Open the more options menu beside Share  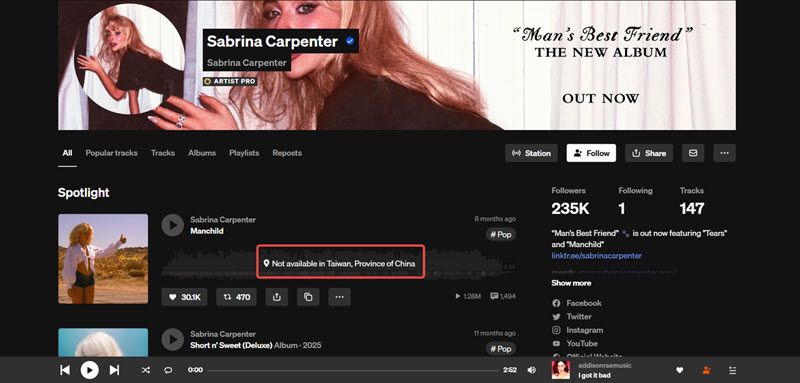tap(724, 153)
